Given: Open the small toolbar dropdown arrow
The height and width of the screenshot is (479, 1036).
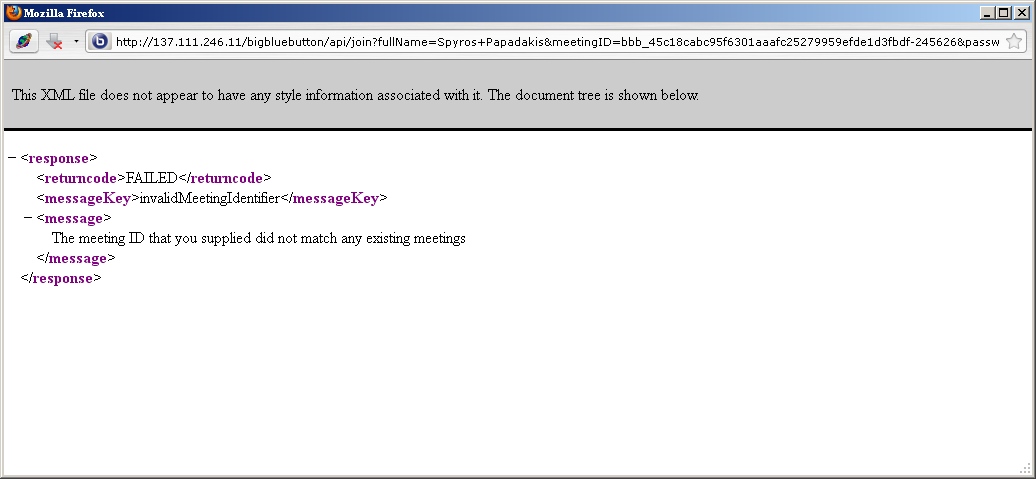Looking at the screenshot, I should point(76,42).
